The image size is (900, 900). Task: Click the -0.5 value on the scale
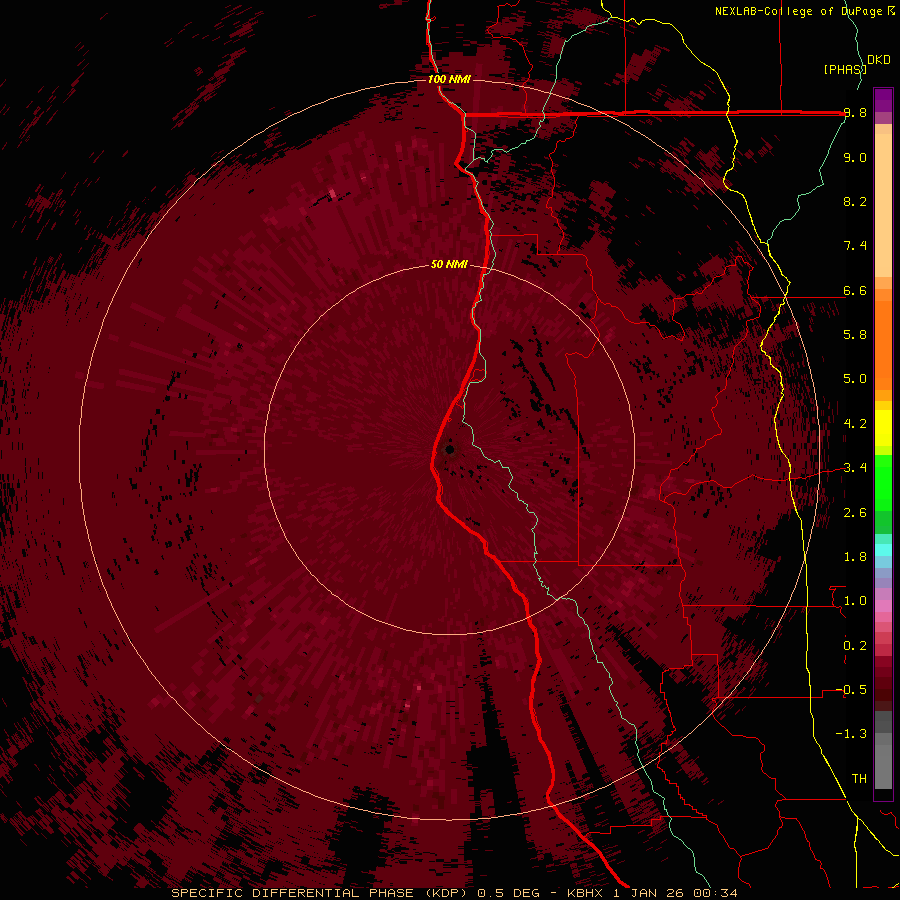[x=851, y=690]
